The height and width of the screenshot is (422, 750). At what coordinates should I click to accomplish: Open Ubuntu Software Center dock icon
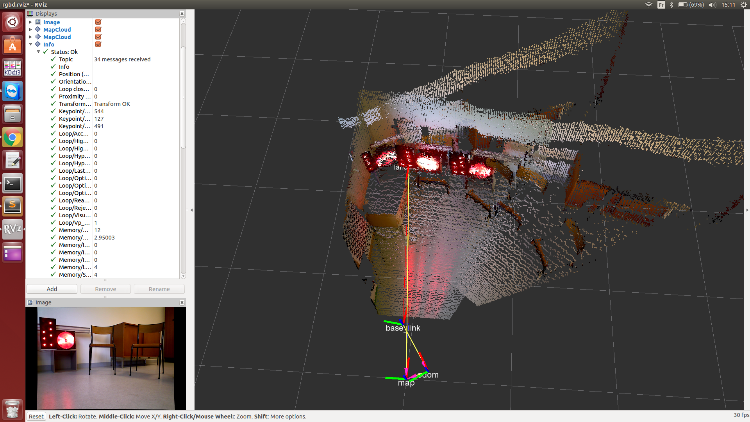pyautogui.click(x=12, y=45)
